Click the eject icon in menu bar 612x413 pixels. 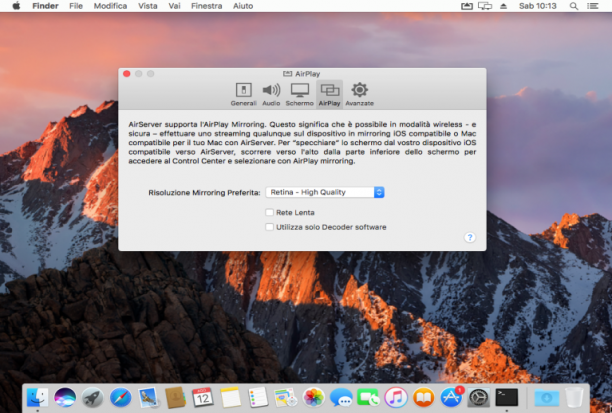tap(503, 6)
